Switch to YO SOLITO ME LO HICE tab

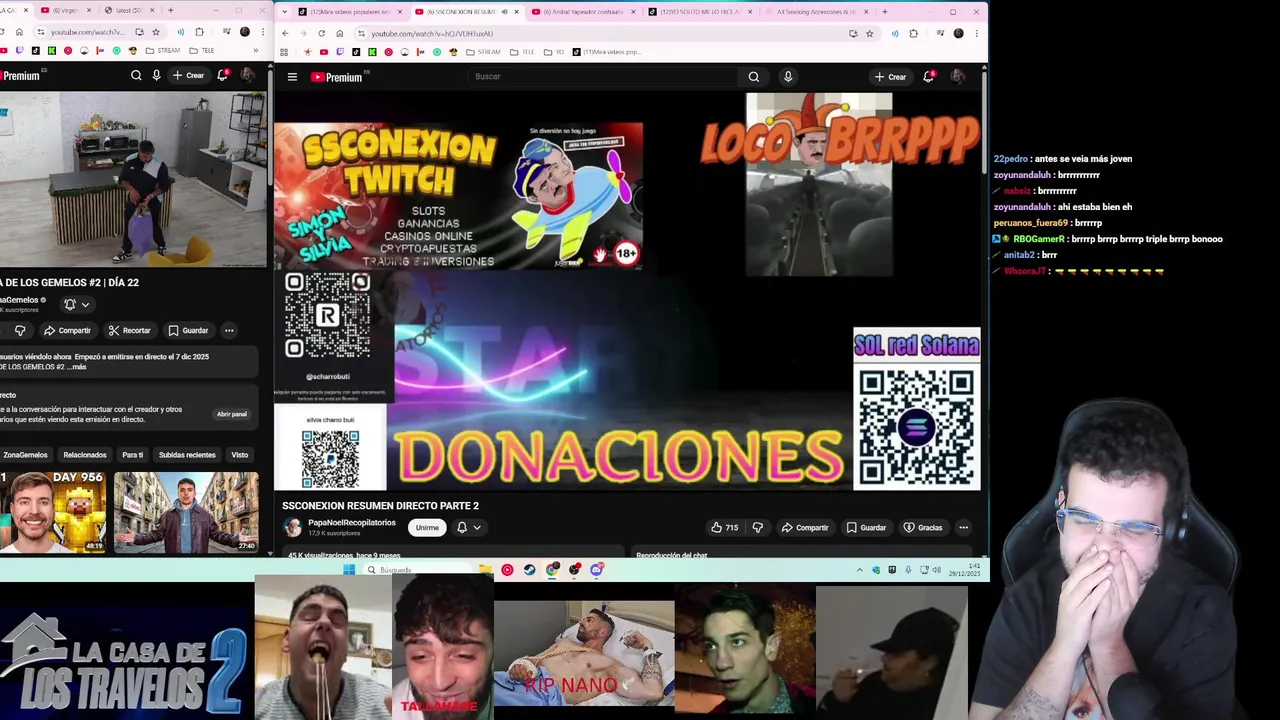coord(700,12)
